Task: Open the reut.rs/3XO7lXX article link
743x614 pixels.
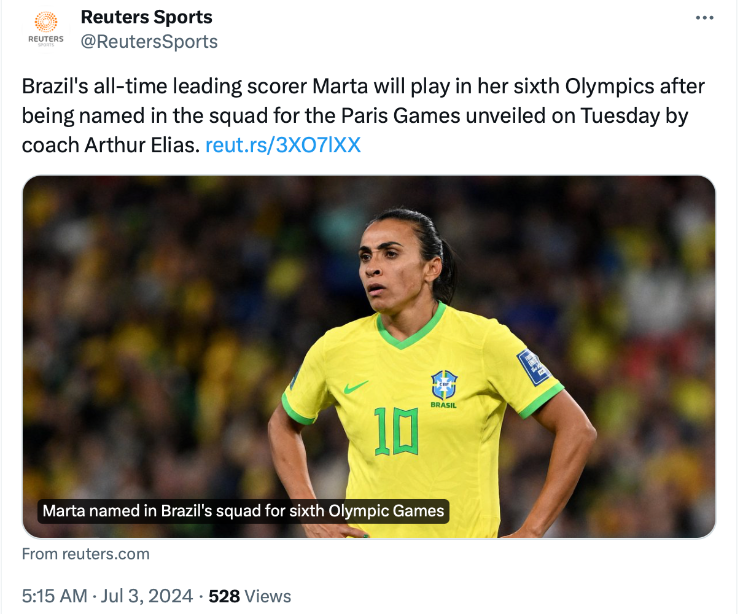Action: pyautogui.click(x=283, y=144)
